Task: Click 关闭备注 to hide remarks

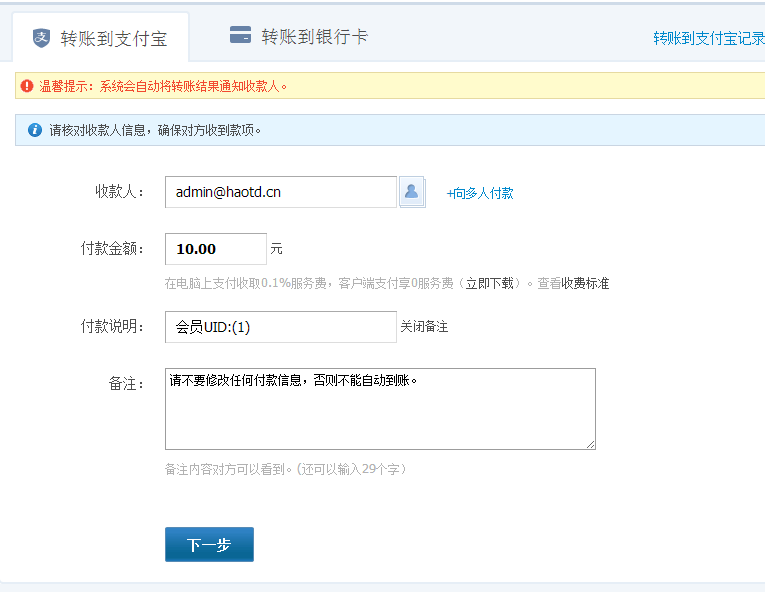Action: point(424,326)
